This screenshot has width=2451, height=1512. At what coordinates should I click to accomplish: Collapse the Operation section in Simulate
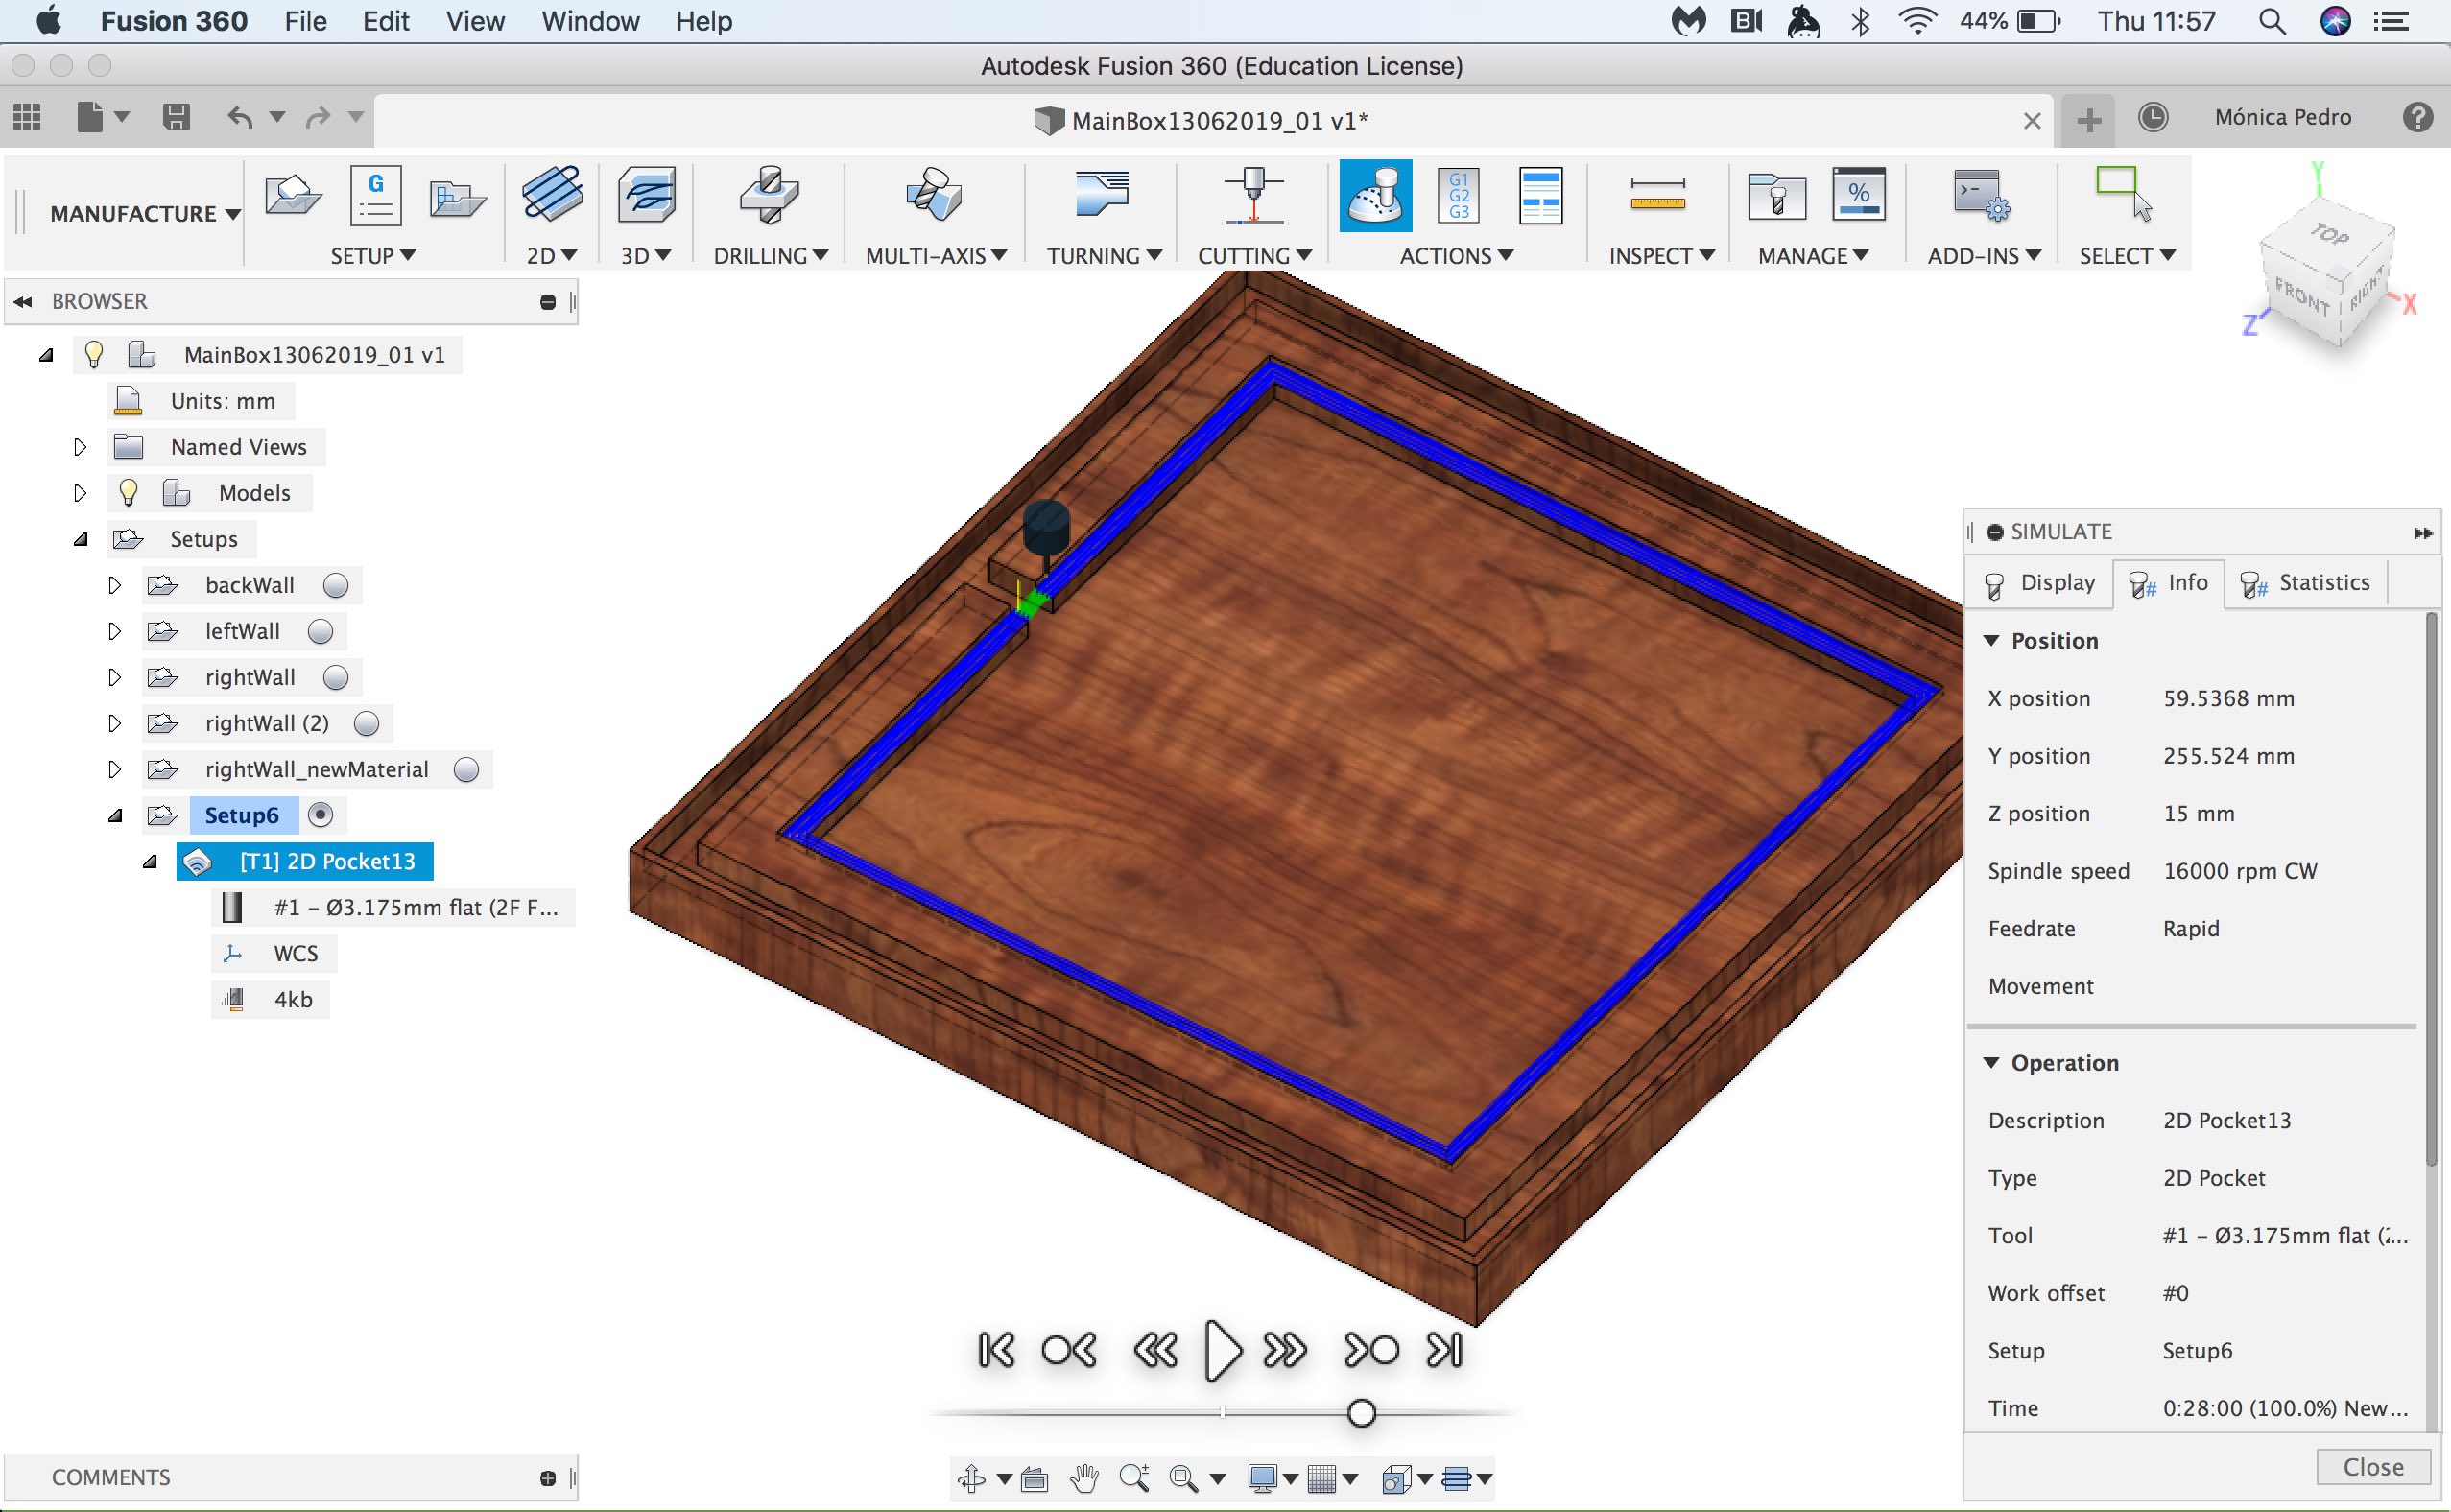click(1991, 1062)
